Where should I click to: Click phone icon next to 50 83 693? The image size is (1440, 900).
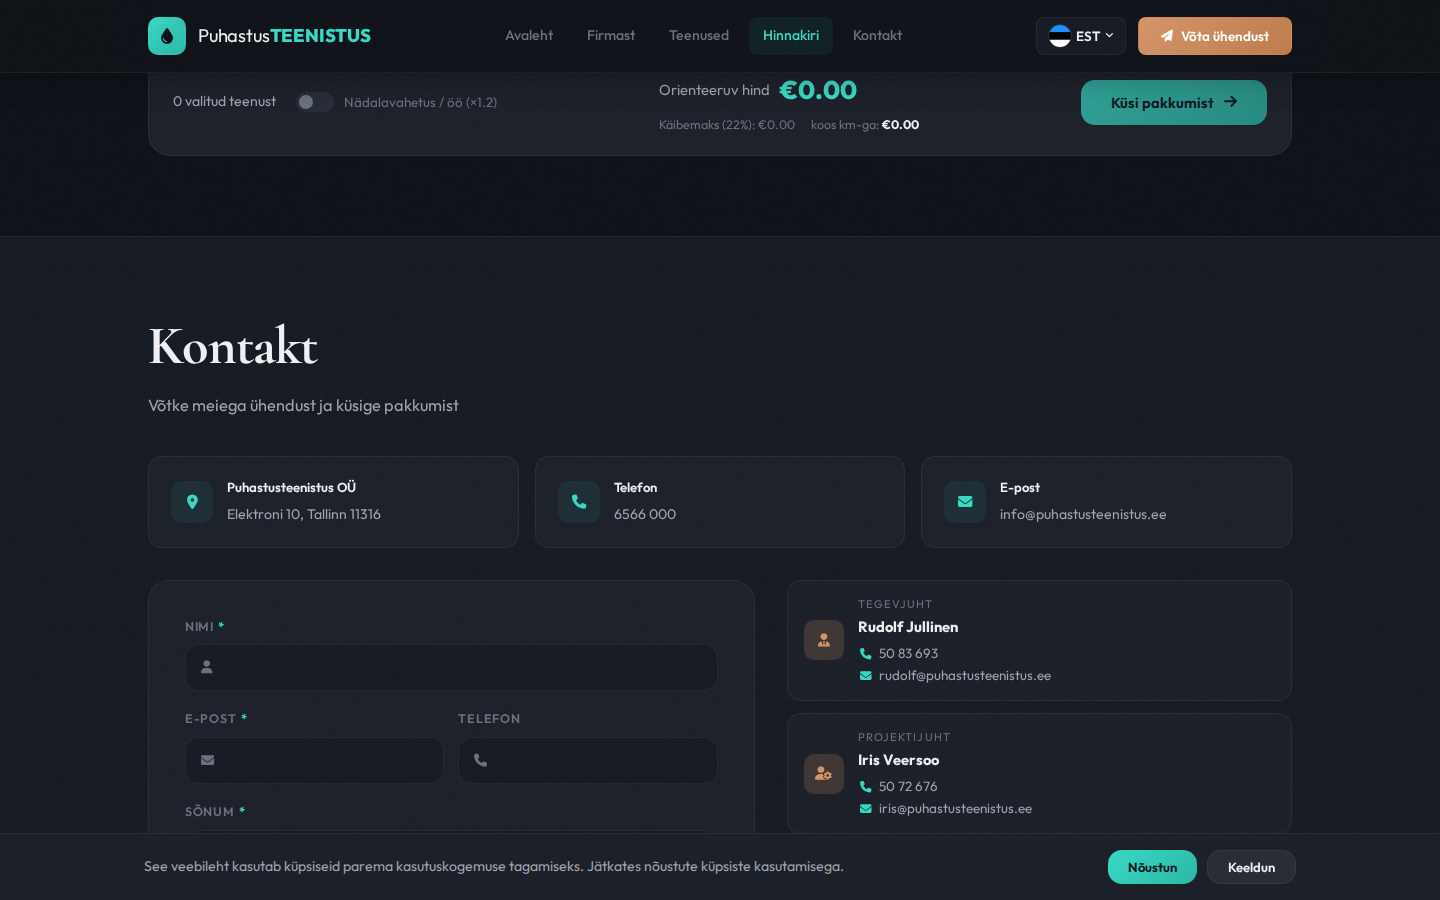(x=866, y=654)
